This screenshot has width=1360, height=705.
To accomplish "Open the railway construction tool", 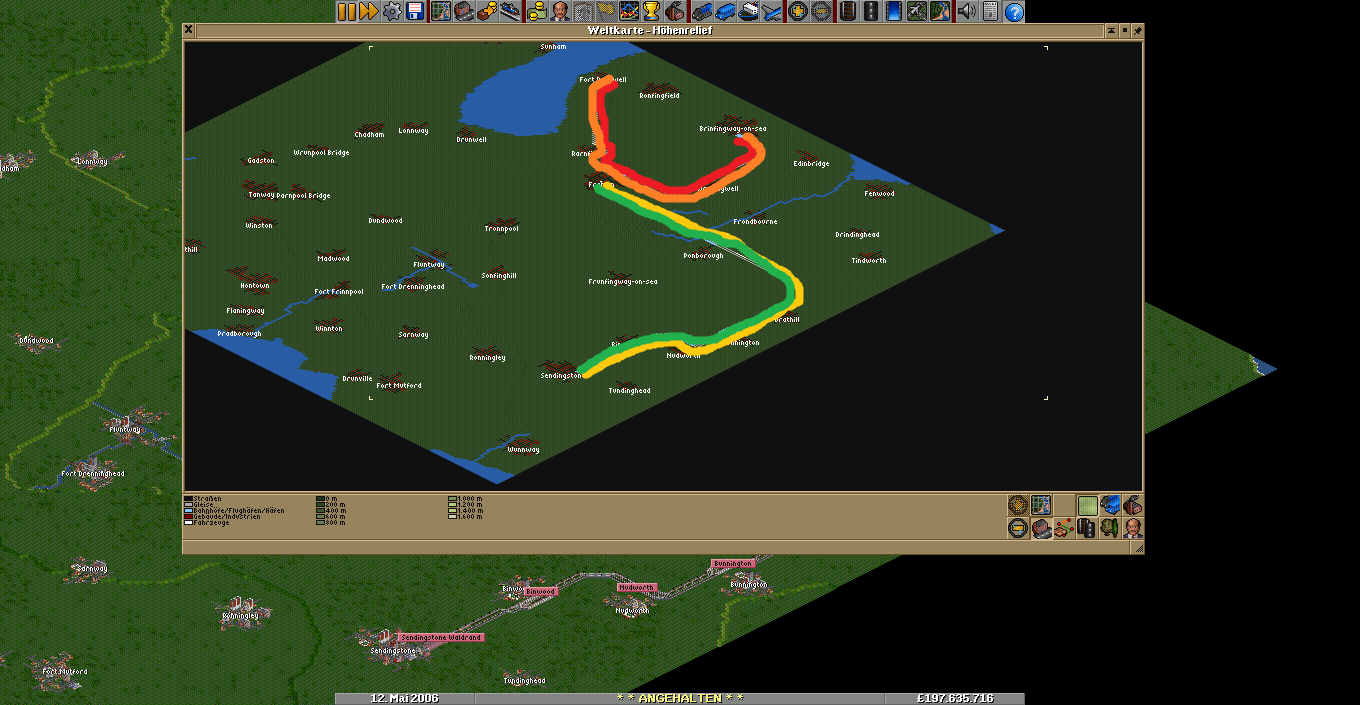I will point(848,11).
